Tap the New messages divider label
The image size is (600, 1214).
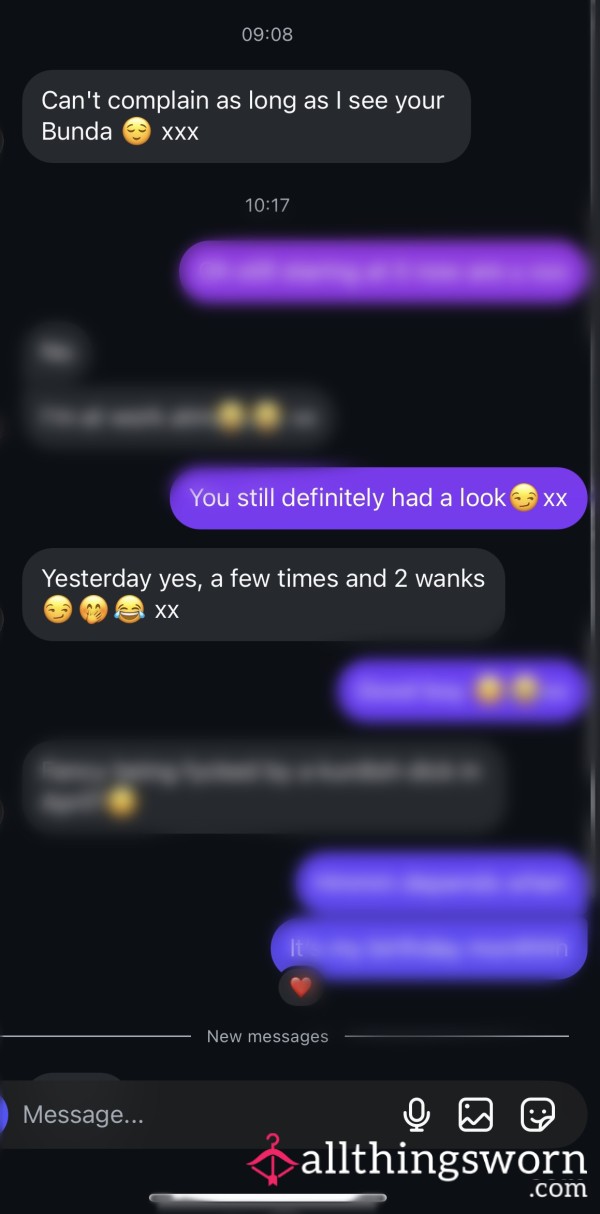[267, 1036]
